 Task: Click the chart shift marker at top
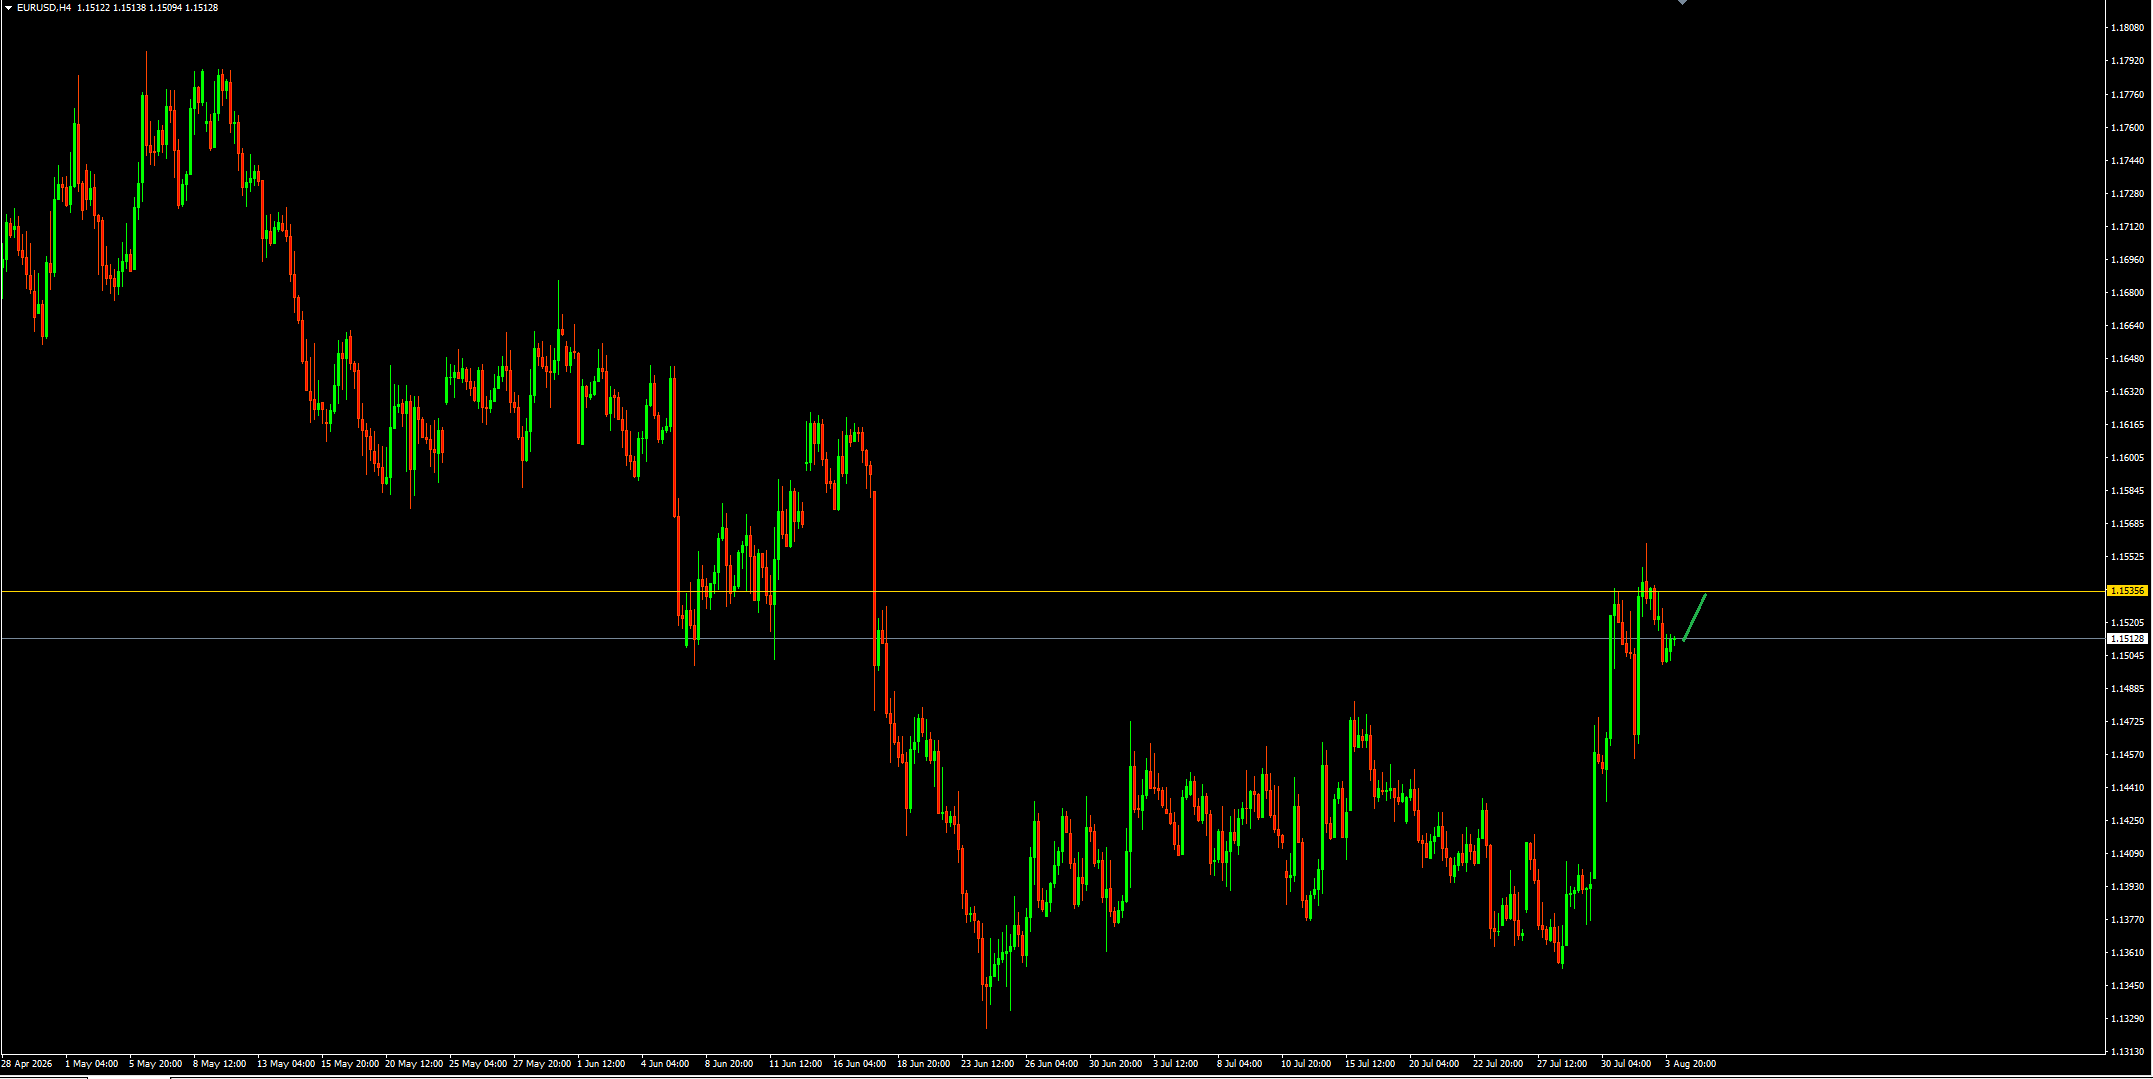coord(1682,3)
